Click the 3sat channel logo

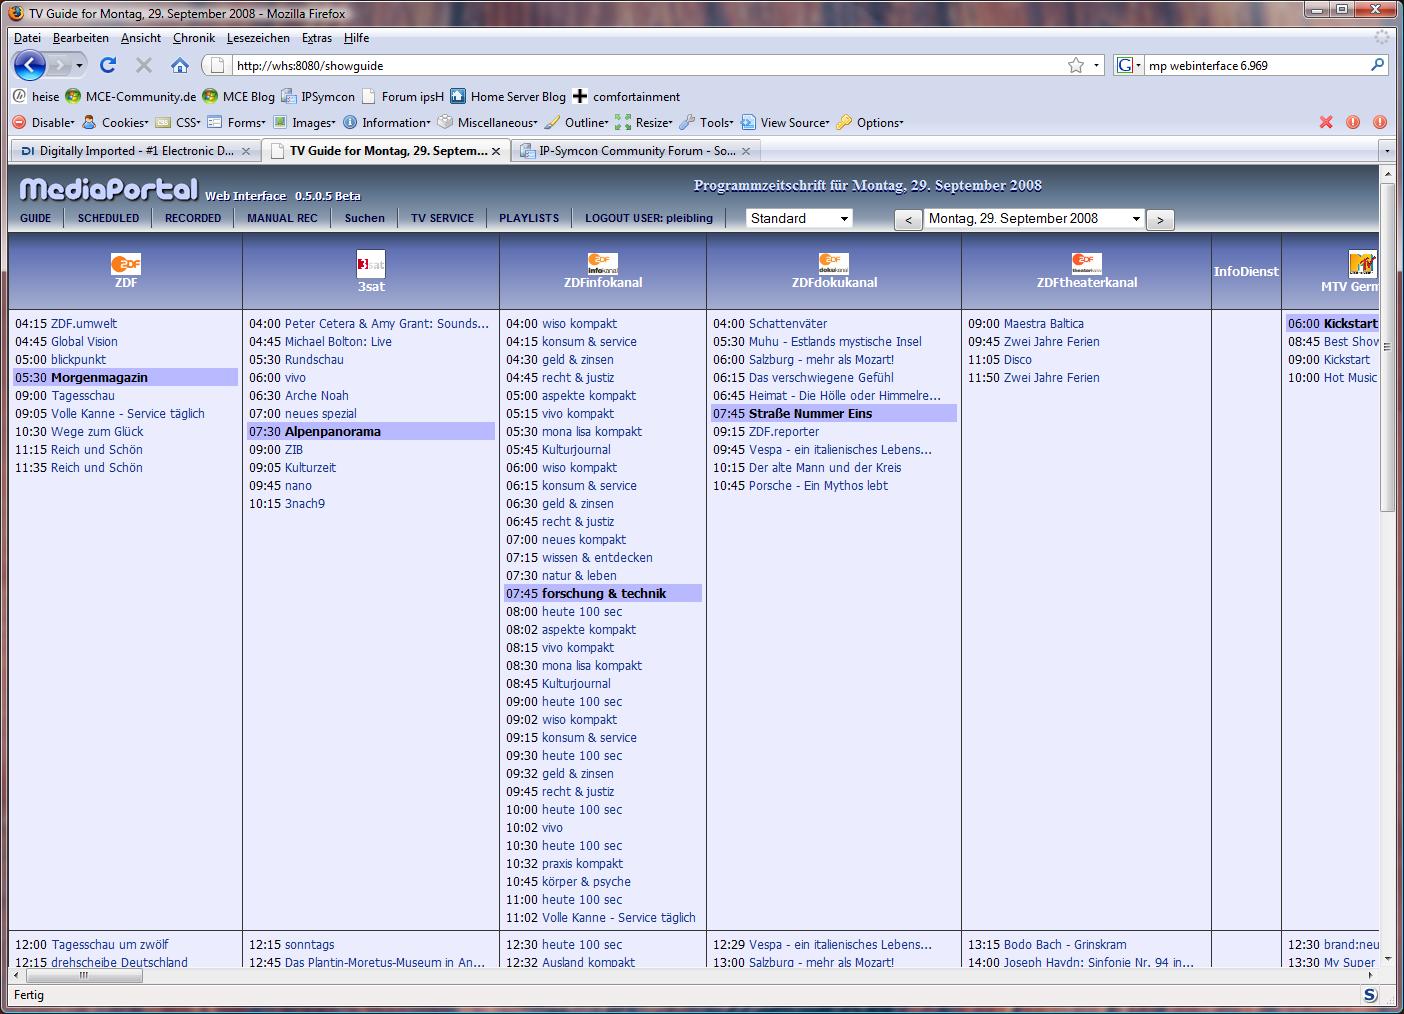pos(371,265)
